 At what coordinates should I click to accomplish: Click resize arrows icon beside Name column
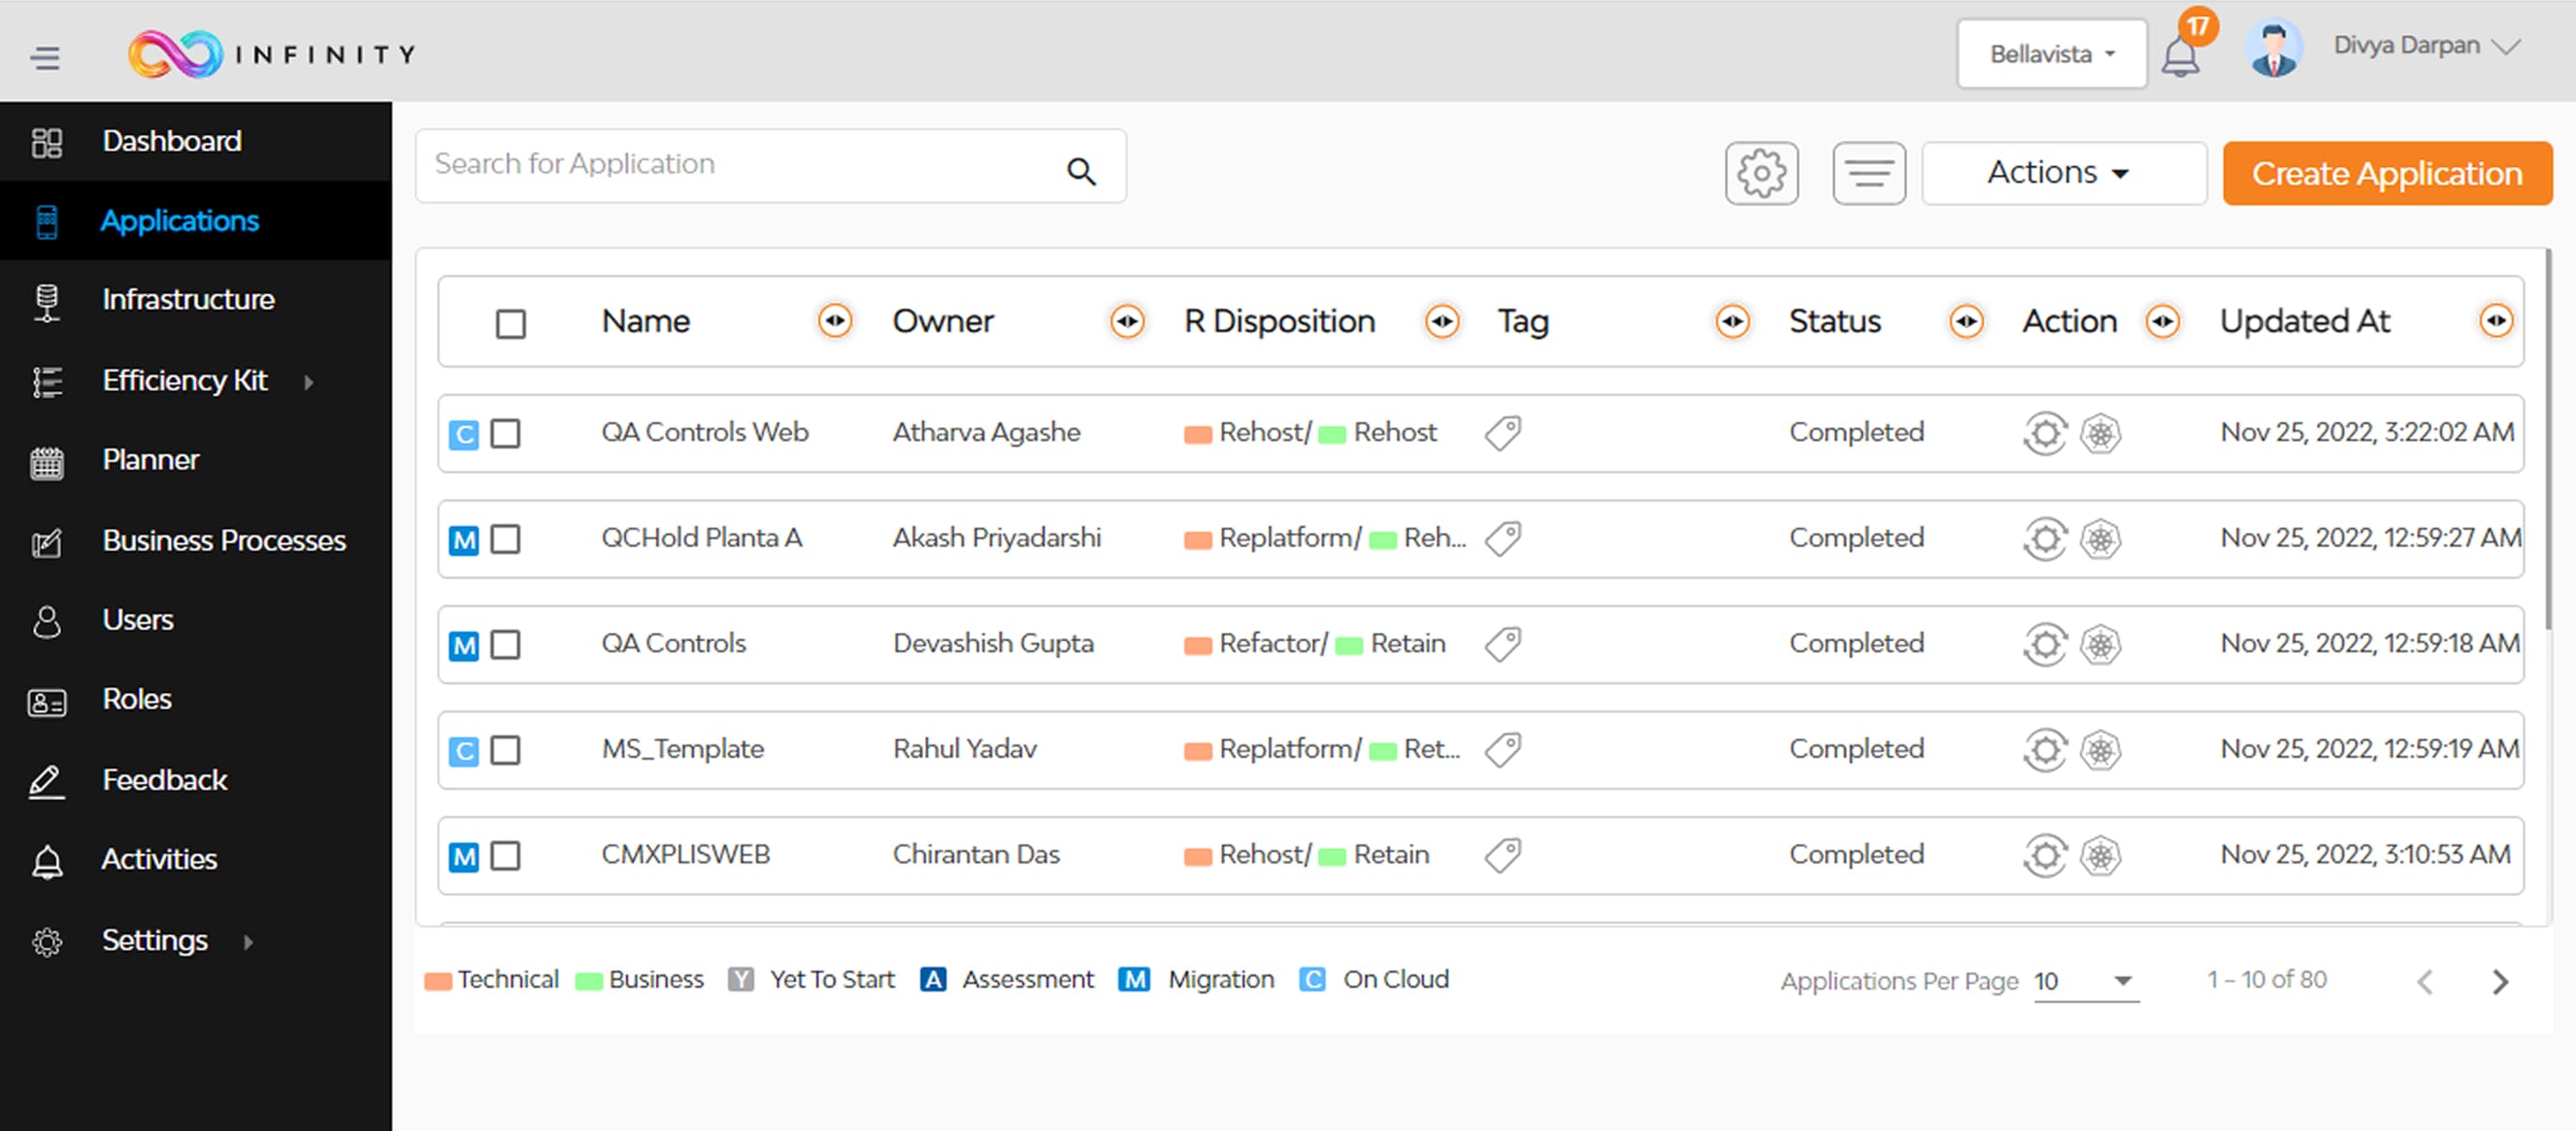coord(835,321)
